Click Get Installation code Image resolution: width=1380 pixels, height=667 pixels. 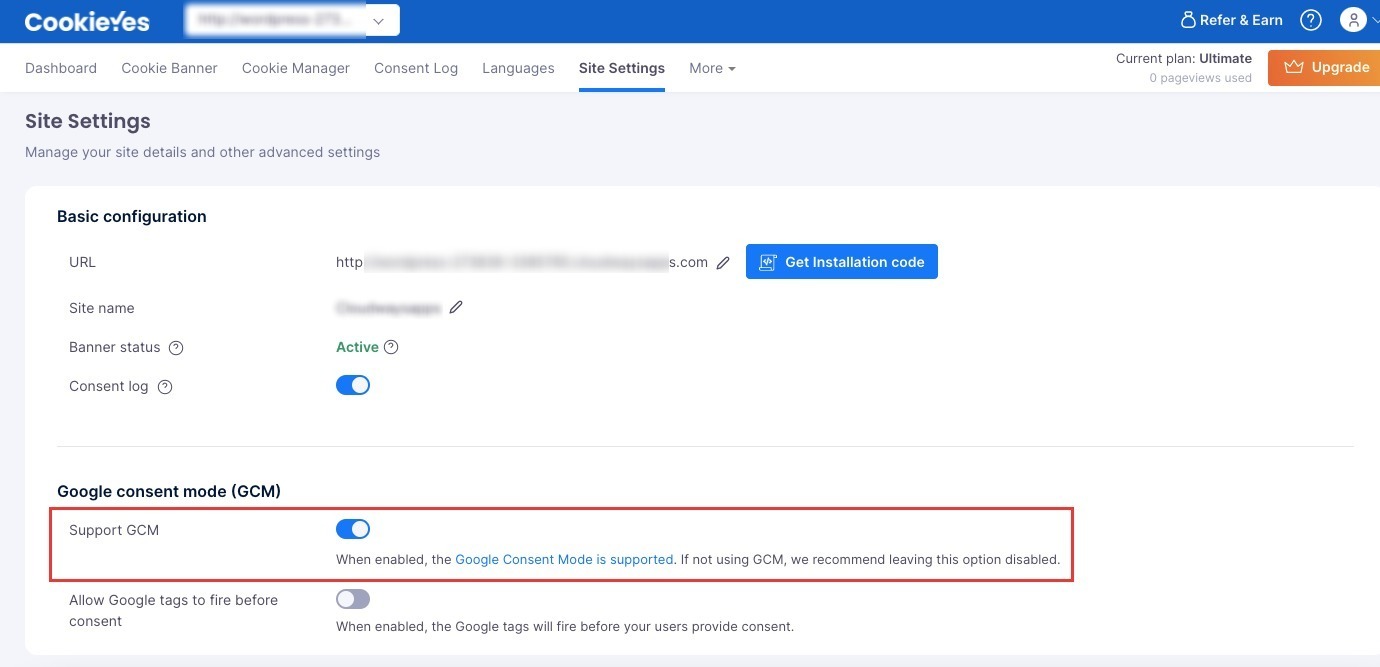(841, 261)
